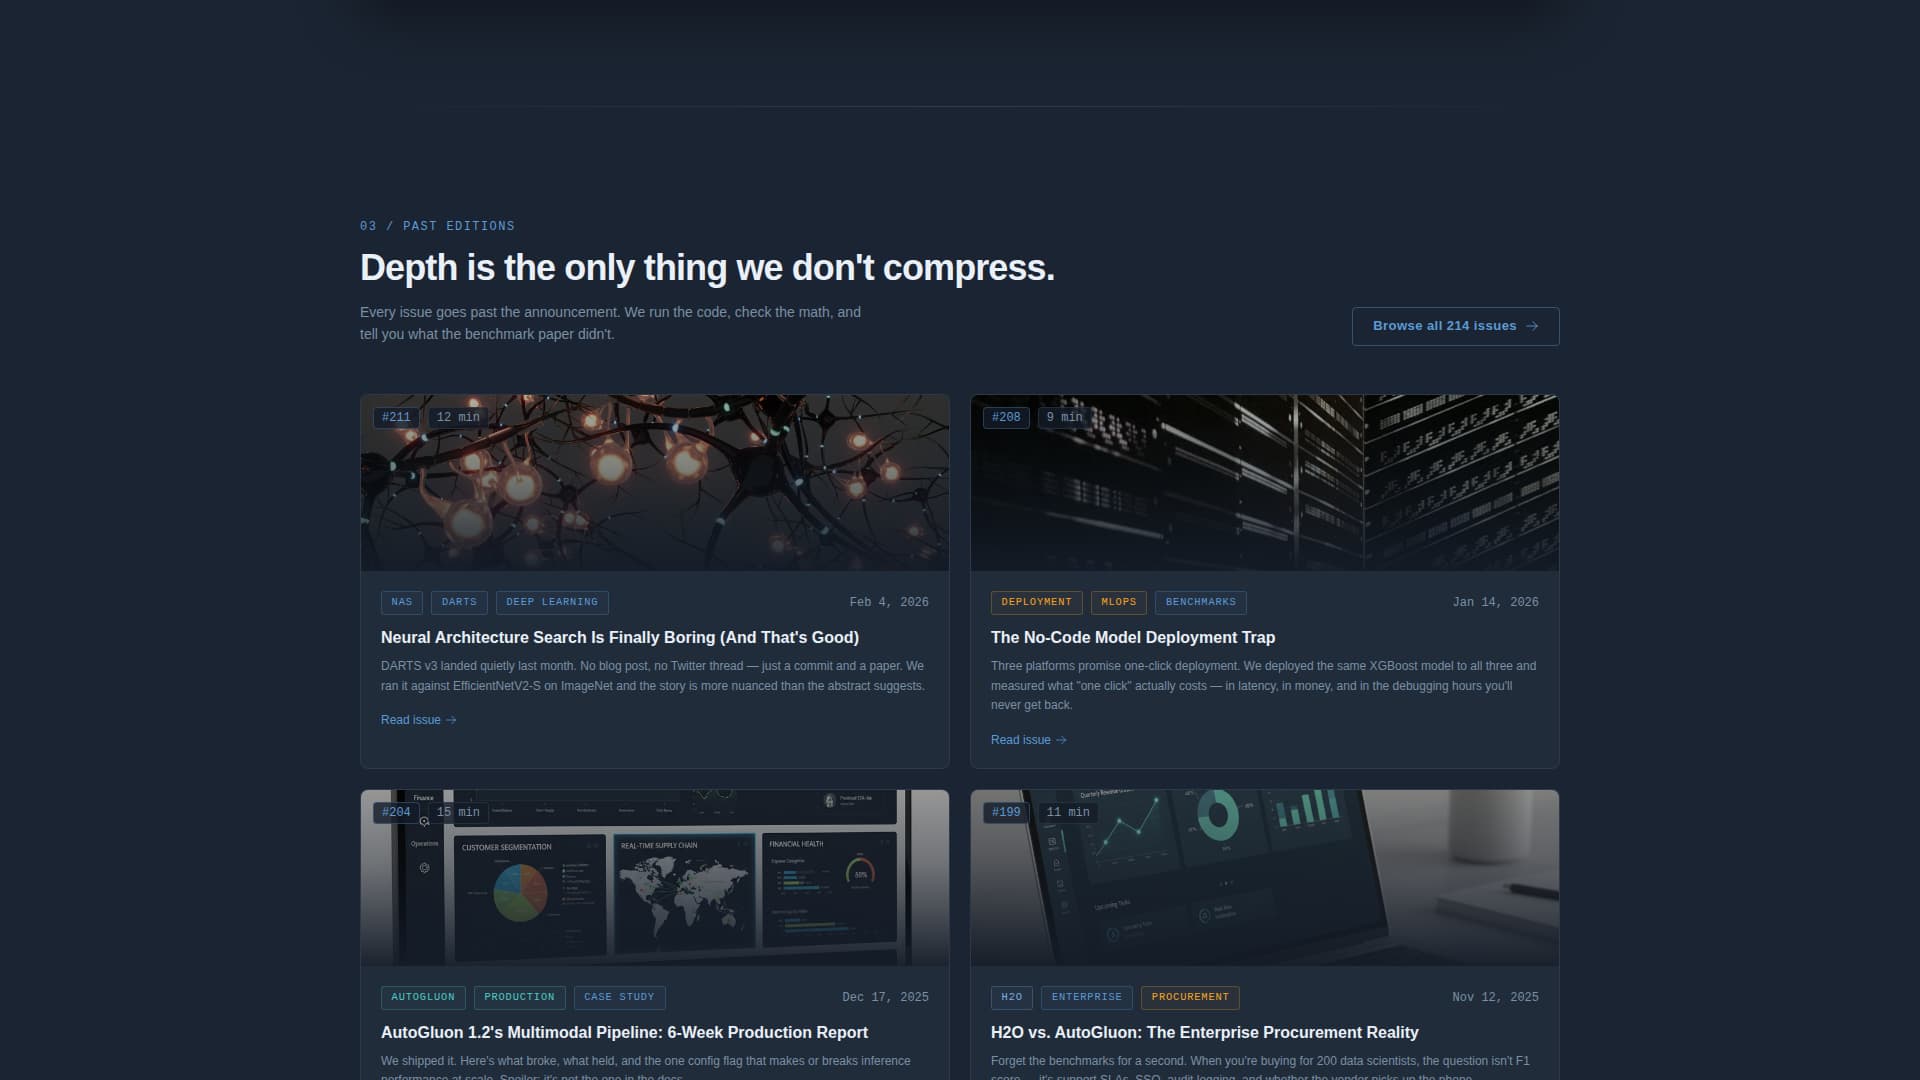1920x1080 pixels.
Task: Click the title AutoGluon 1.2's Multimodal Pipeline
Action: [624, 1032]
